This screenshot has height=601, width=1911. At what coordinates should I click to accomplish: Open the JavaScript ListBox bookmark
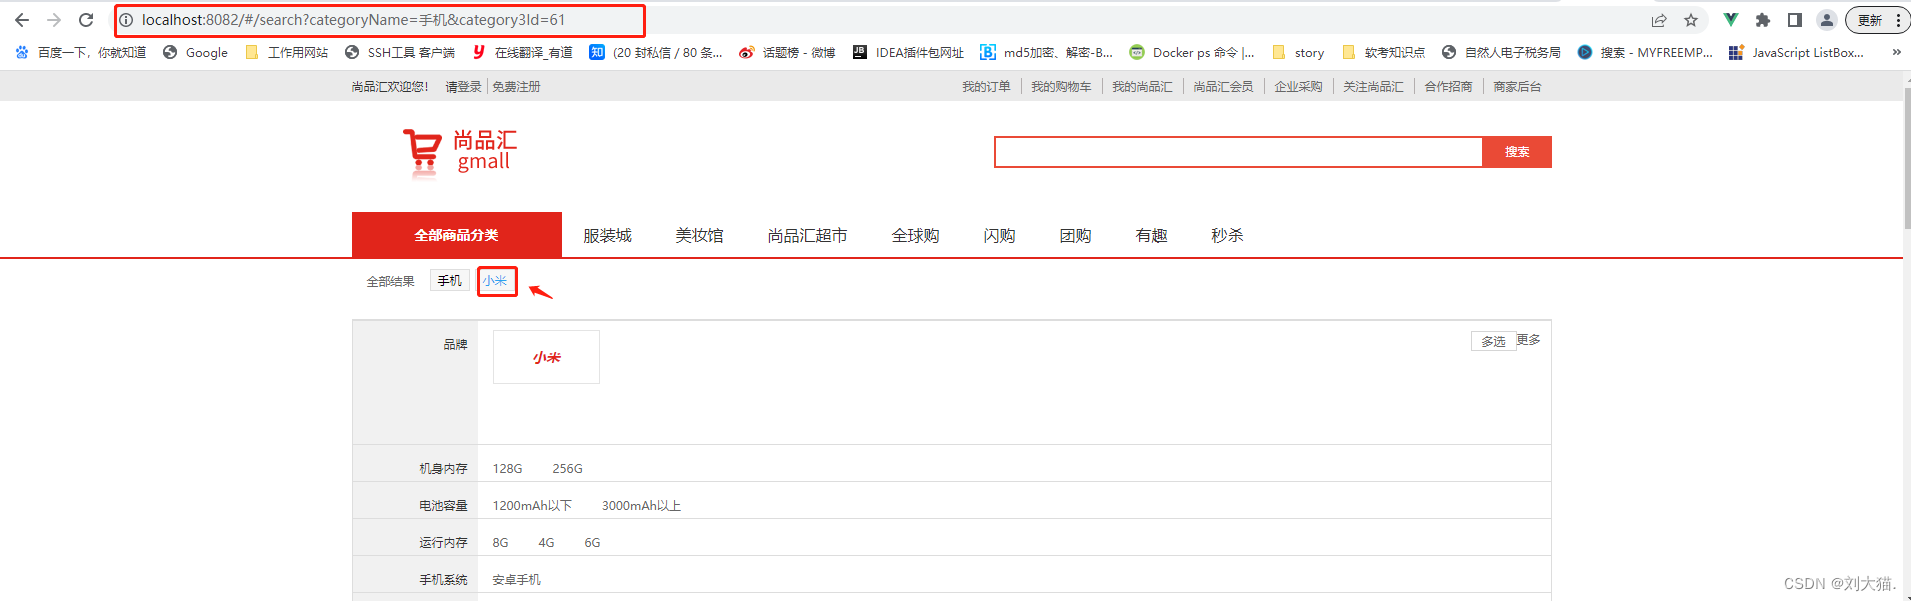[x=1796, y=52]
